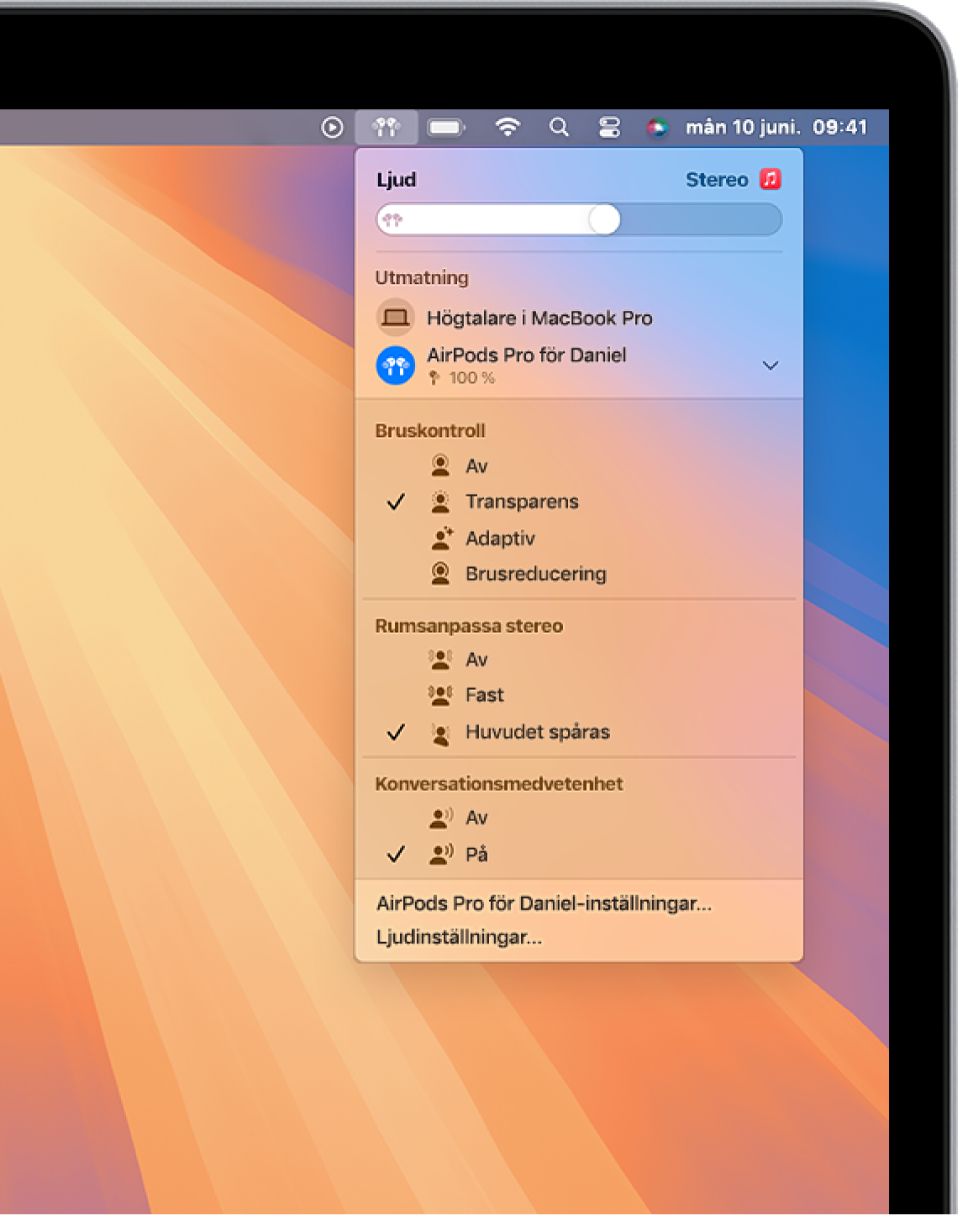Open the Now Playing menu bar icon
Screen dimensions: 960x1216
click(x=332, y=127)
